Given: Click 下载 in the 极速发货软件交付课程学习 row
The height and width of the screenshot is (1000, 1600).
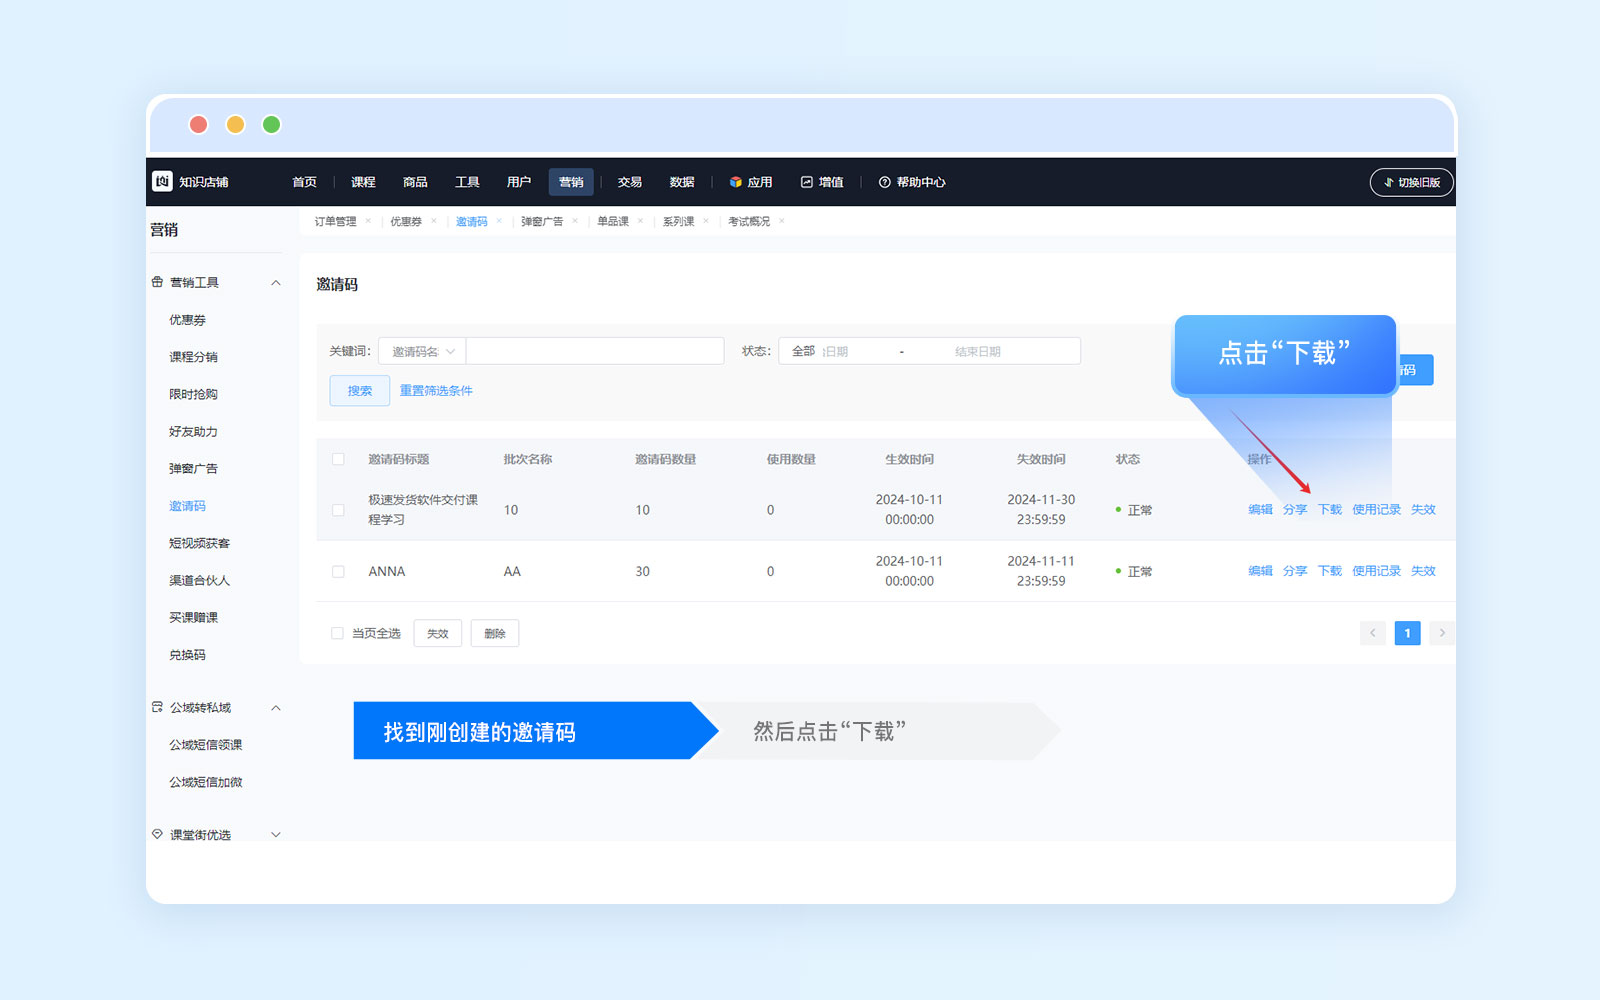Looking at the screenshot, I should (1330, 510).
